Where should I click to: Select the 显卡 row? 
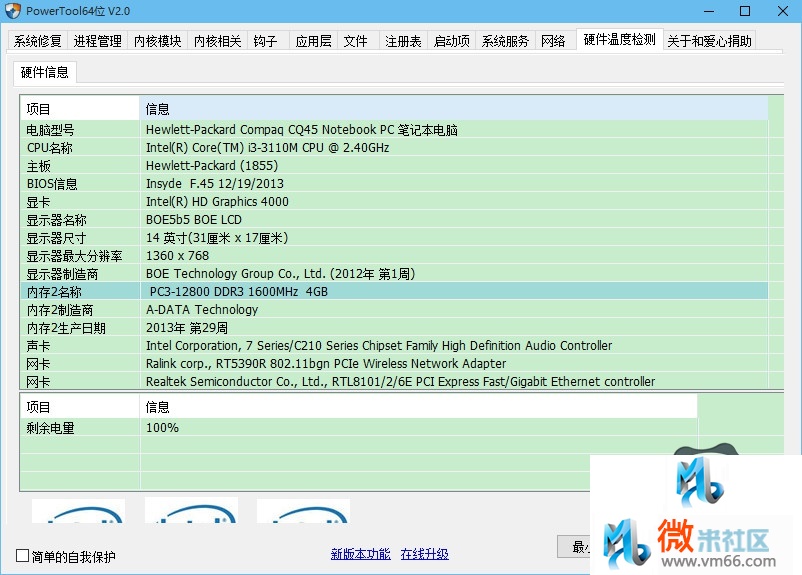(x=394, y=202)
